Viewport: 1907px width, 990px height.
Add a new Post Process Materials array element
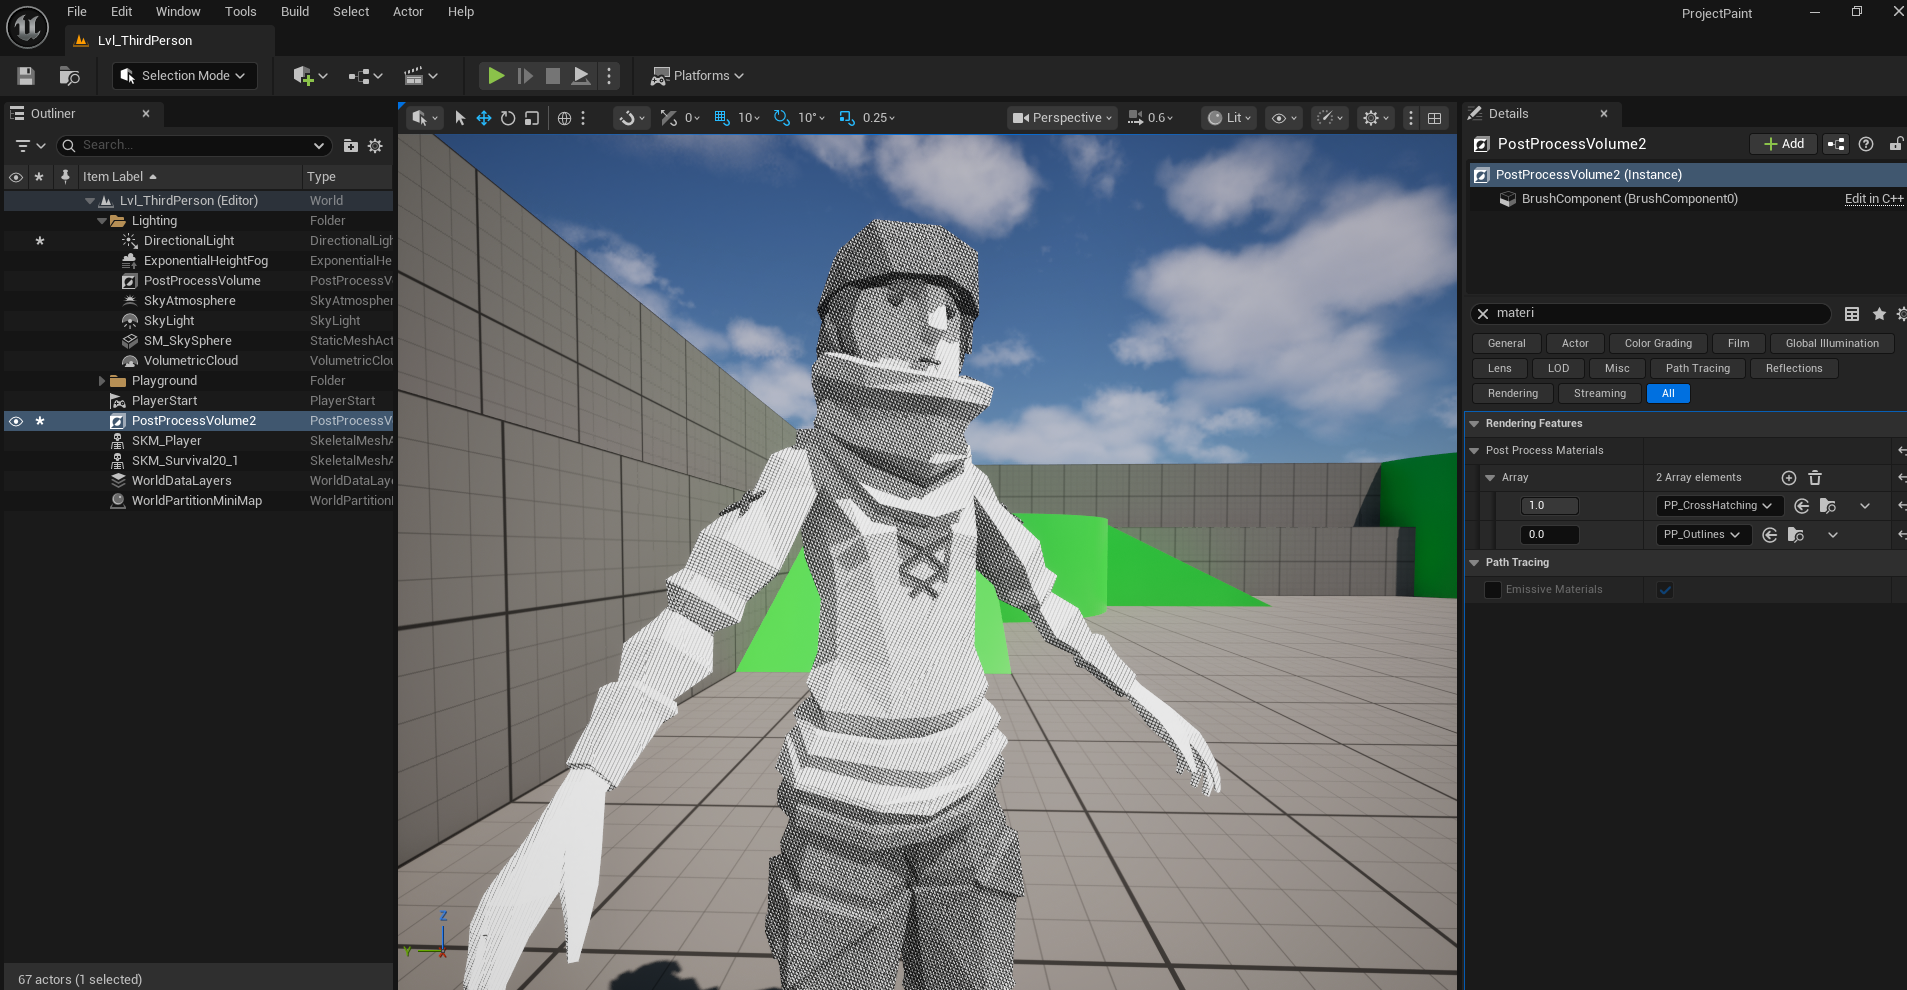coord(1789,478)
